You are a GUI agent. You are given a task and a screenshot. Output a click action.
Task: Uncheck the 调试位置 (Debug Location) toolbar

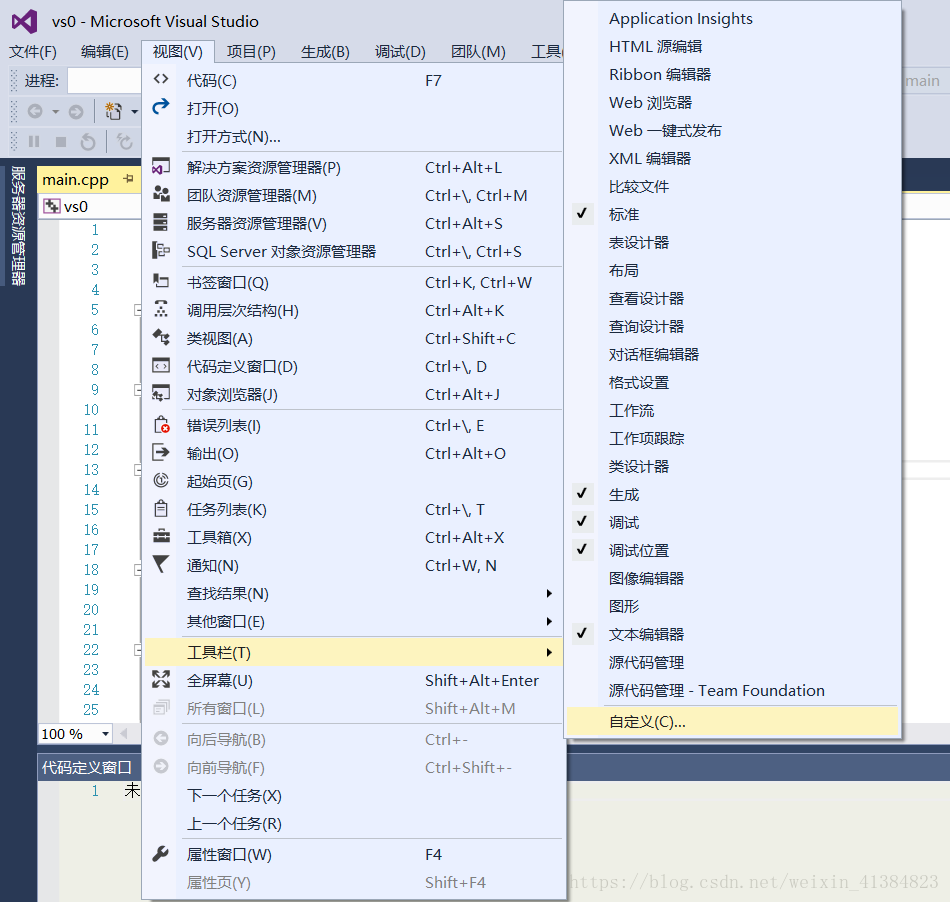(582, 549)
